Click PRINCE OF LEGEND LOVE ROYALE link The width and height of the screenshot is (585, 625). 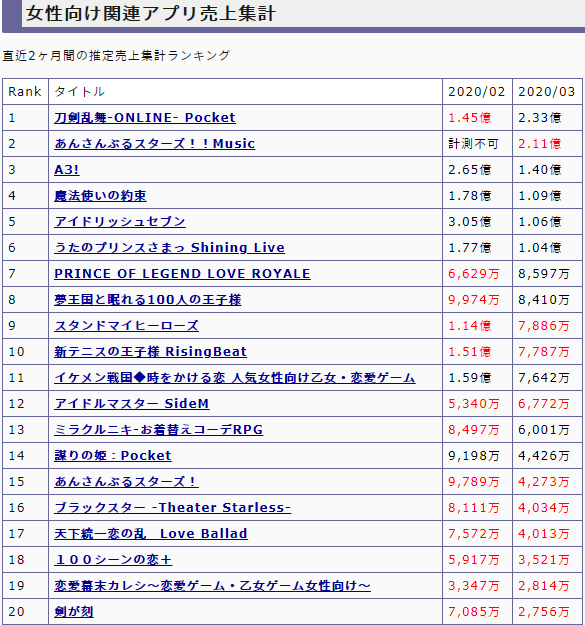(x=182, y=273)
